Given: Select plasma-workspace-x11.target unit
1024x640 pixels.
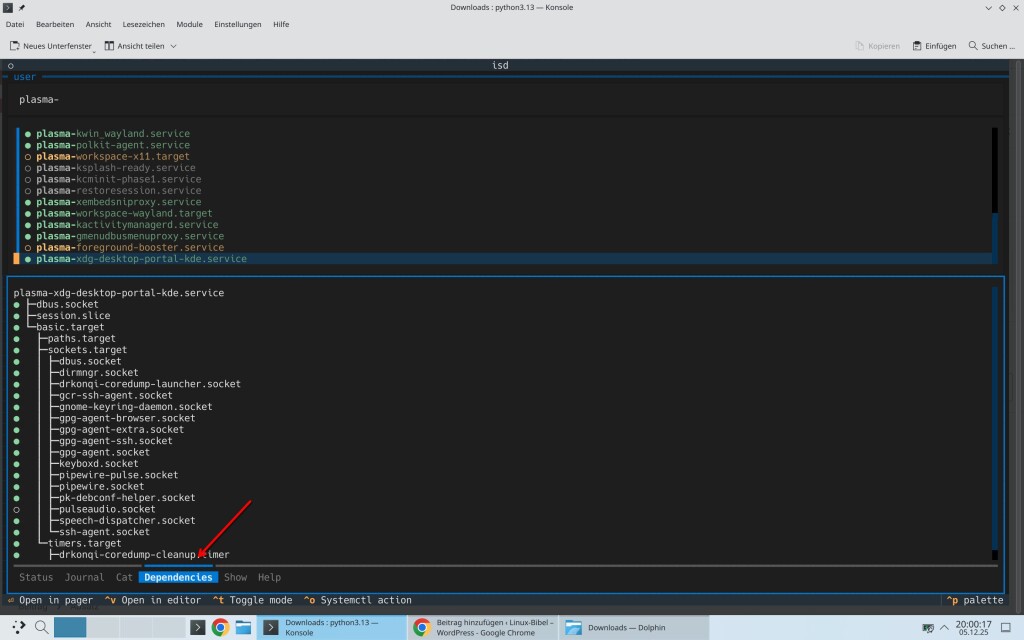Looking at the screenshot, I should 112,157.
